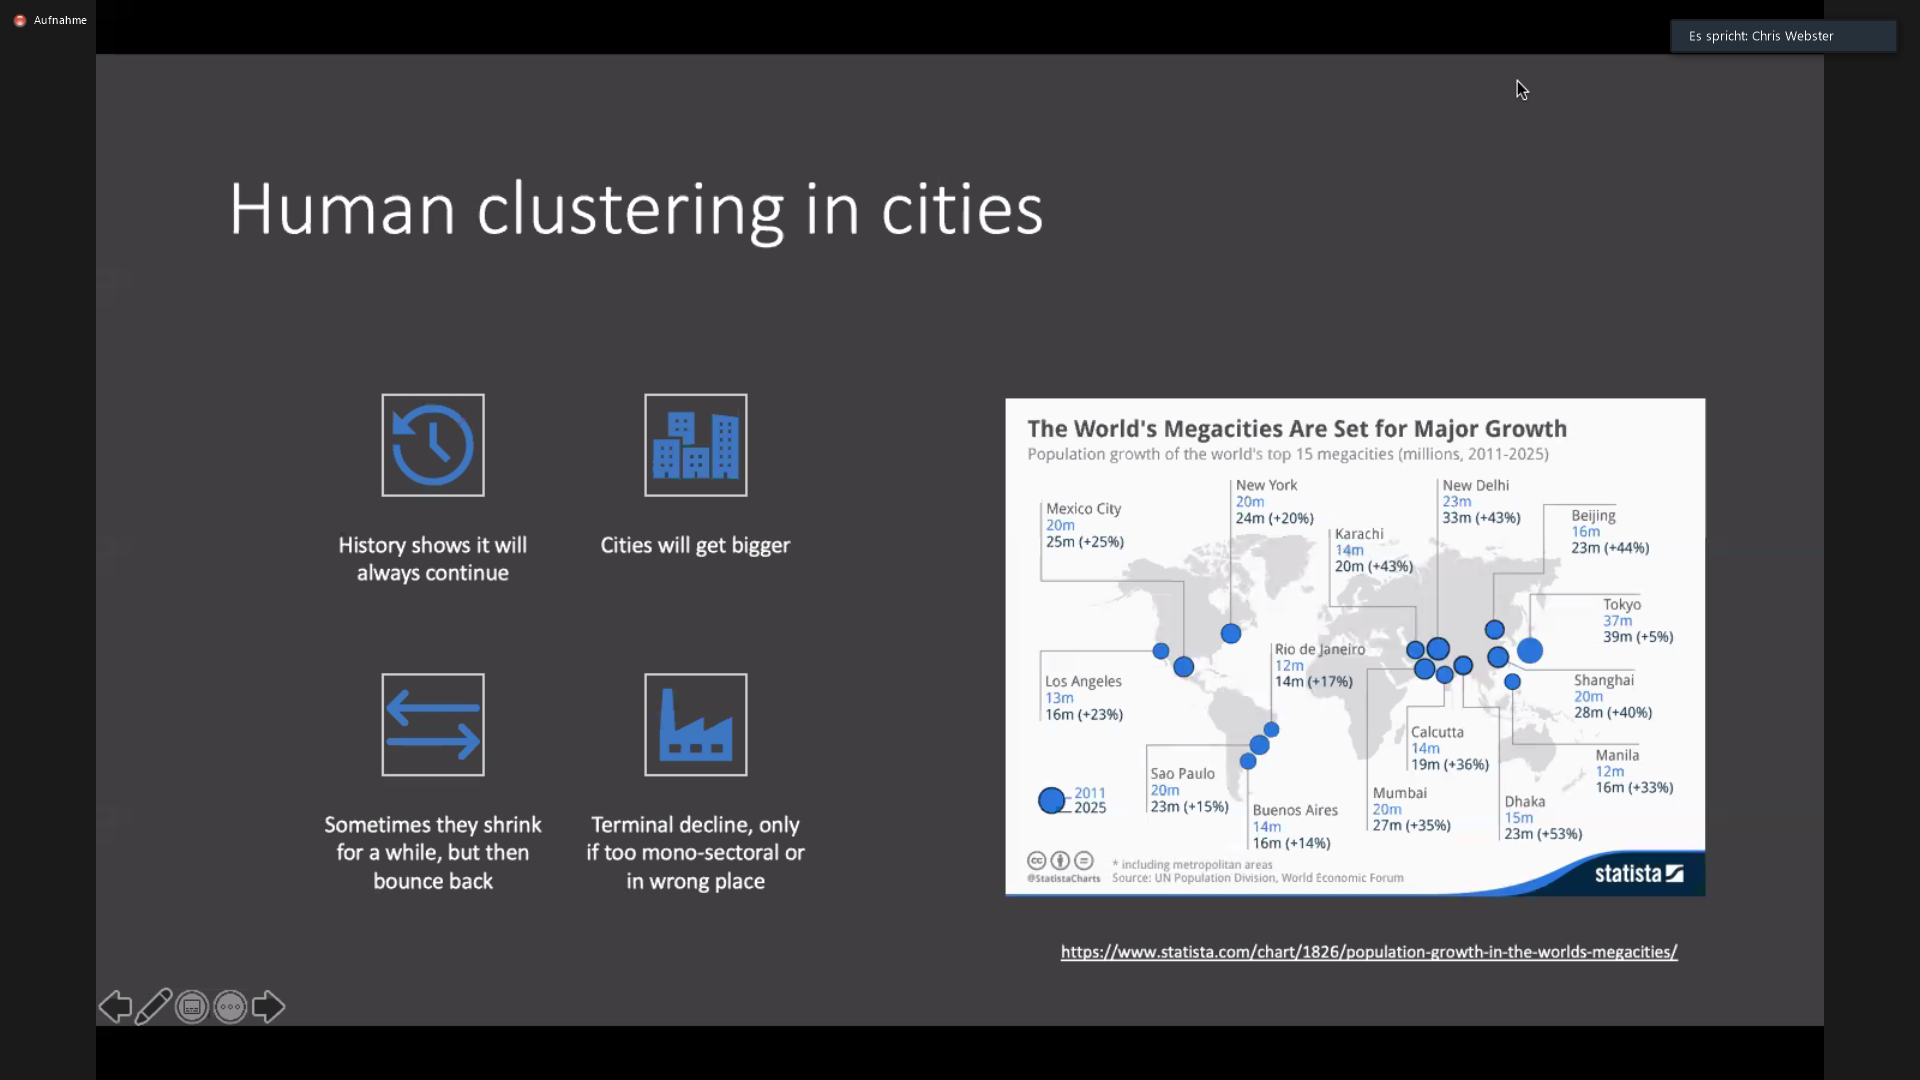Click the history clock icon
The width and height of the screenshot is (1920, 1080).
pyautogui.click(x=433, y=445)
